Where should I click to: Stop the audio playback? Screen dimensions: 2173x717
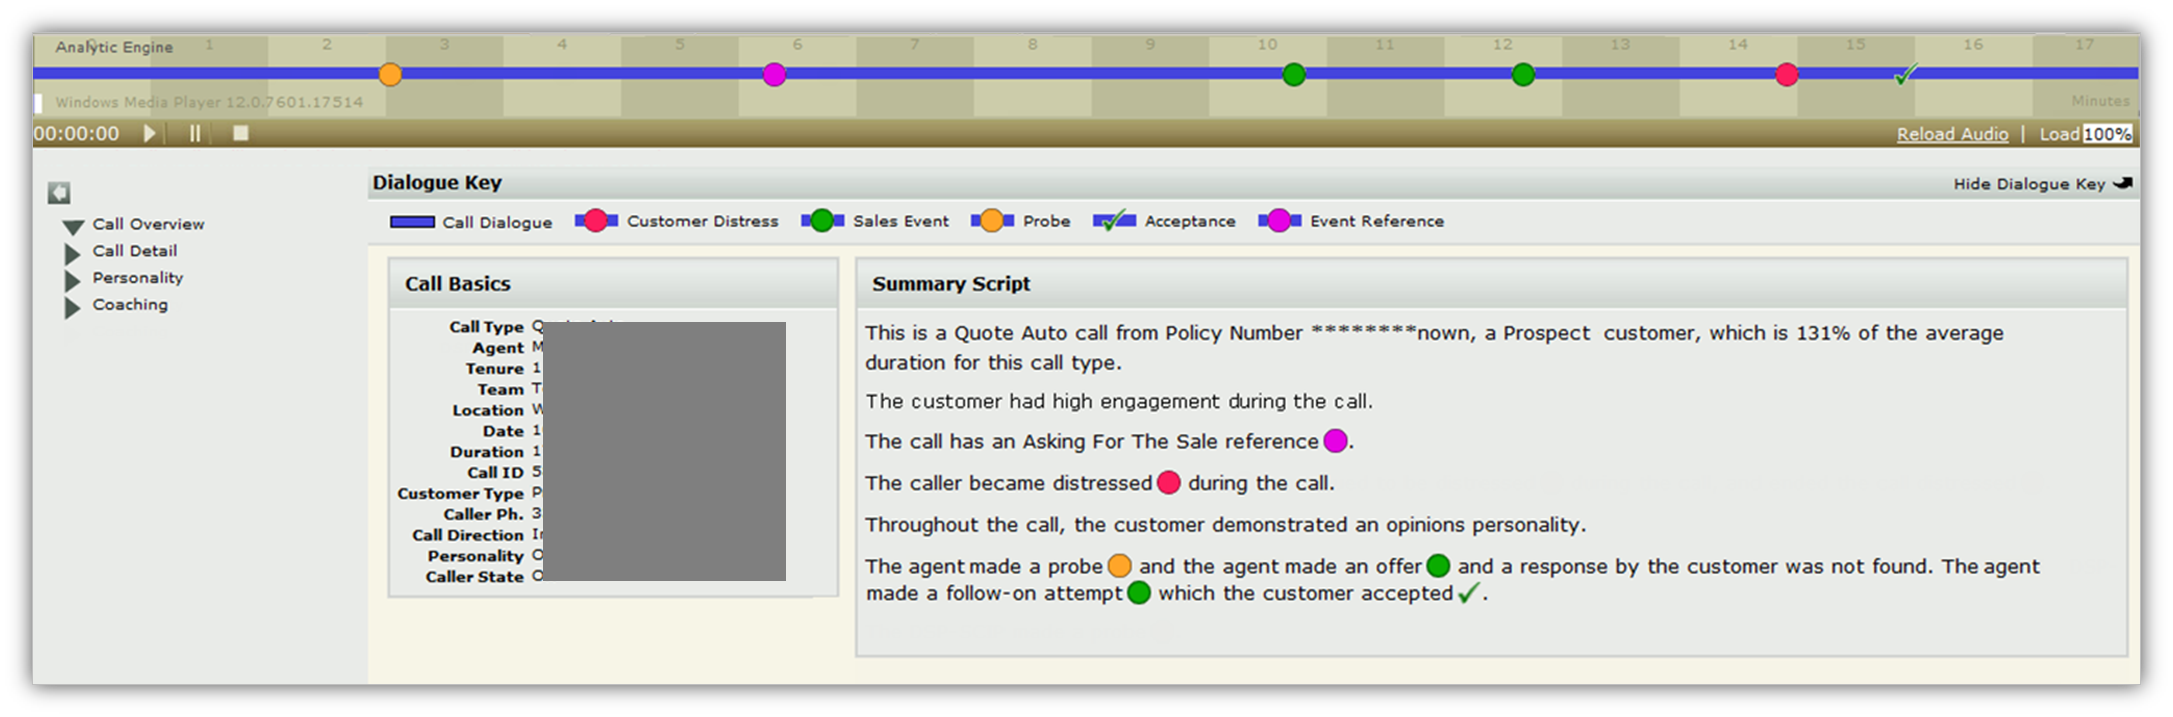[241, 133]
